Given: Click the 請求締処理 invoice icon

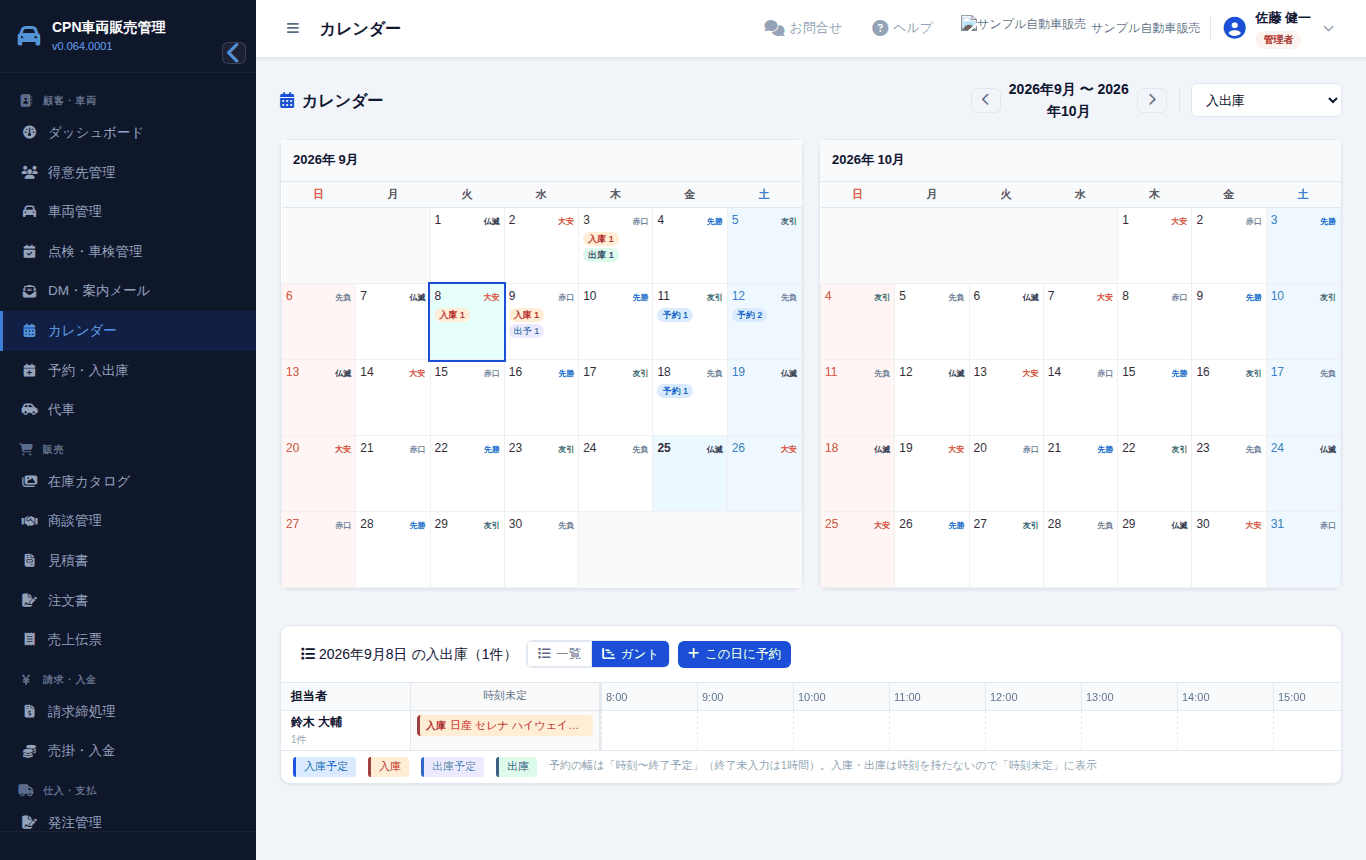Looking at the screenshot, I should click(x=29, y=711).
